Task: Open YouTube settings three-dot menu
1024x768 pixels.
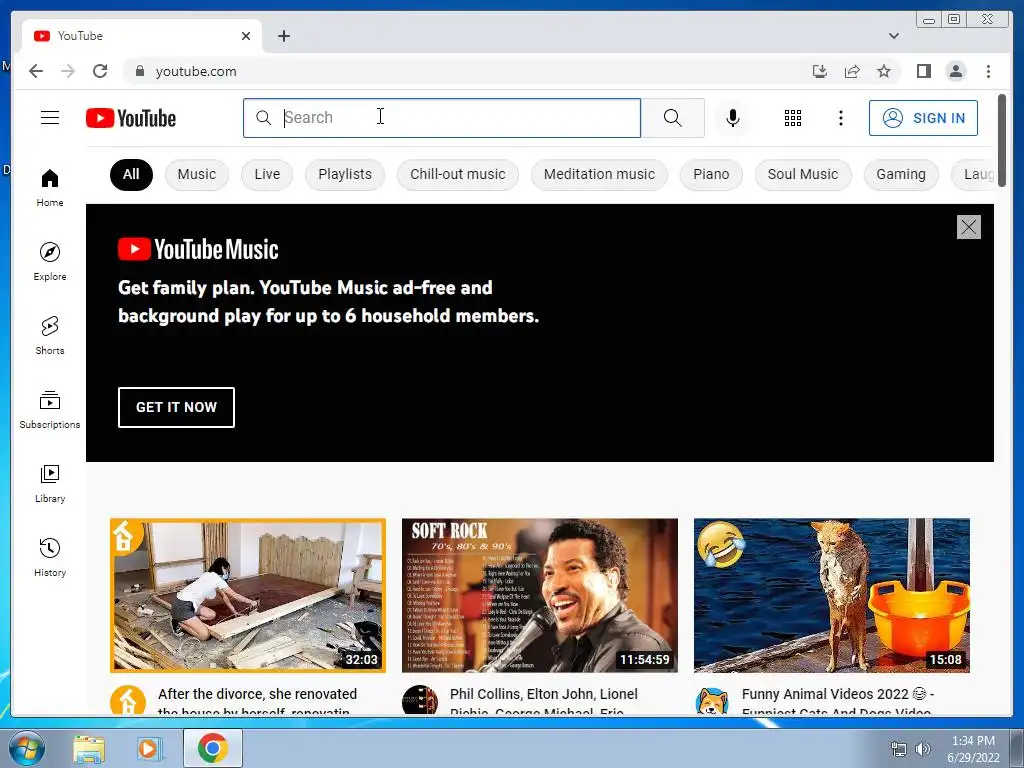Action: click(x=840, y=118)
